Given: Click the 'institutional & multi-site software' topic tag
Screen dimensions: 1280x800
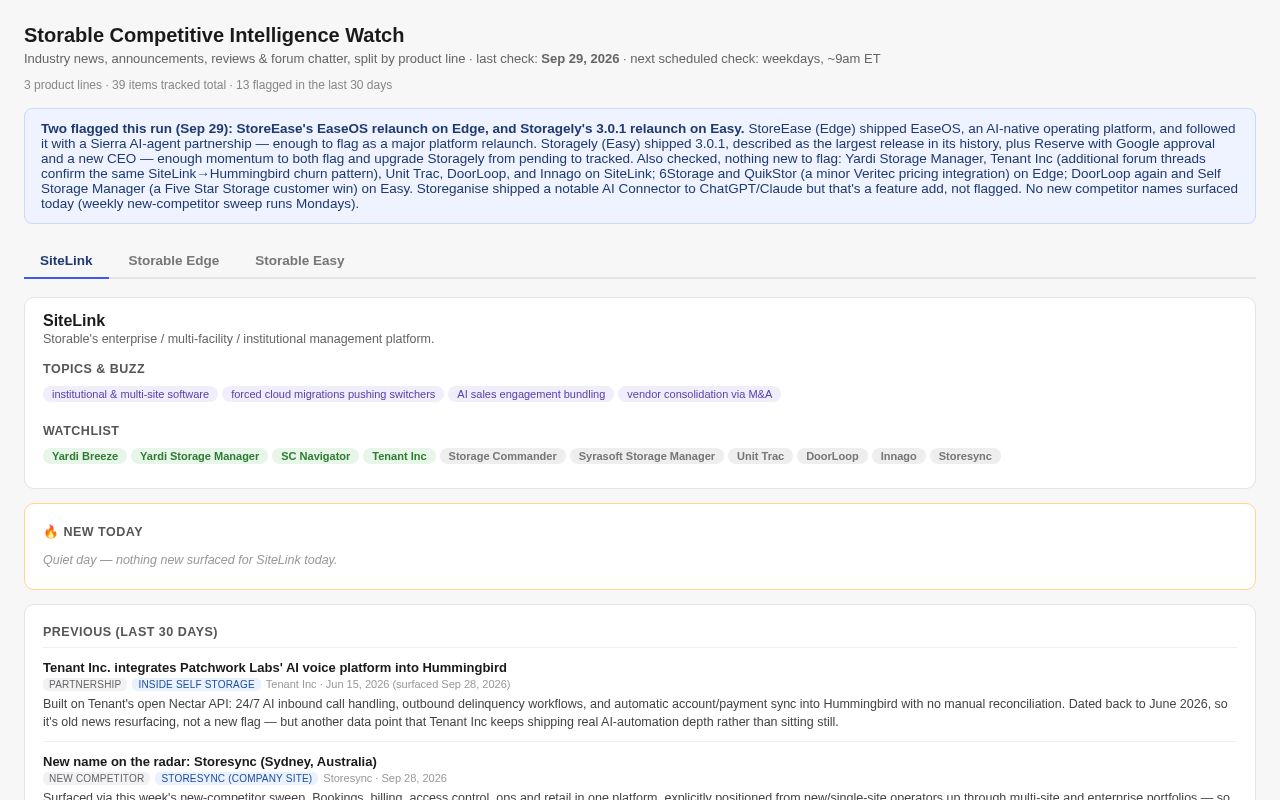Looking at the screenshot, I should (130, 394).
